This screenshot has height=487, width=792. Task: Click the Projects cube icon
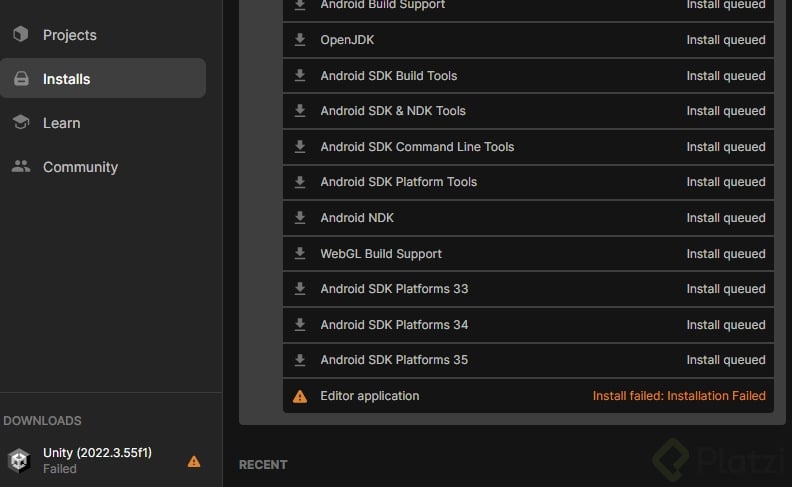click(x=20, y=35)
